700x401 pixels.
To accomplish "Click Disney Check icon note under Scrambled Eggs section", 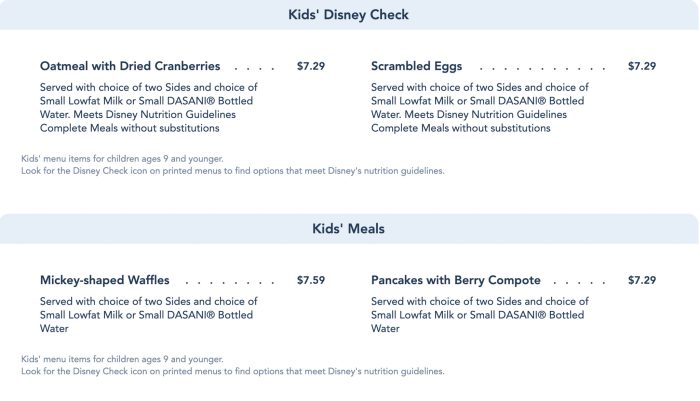I will [x=232, y=171].
